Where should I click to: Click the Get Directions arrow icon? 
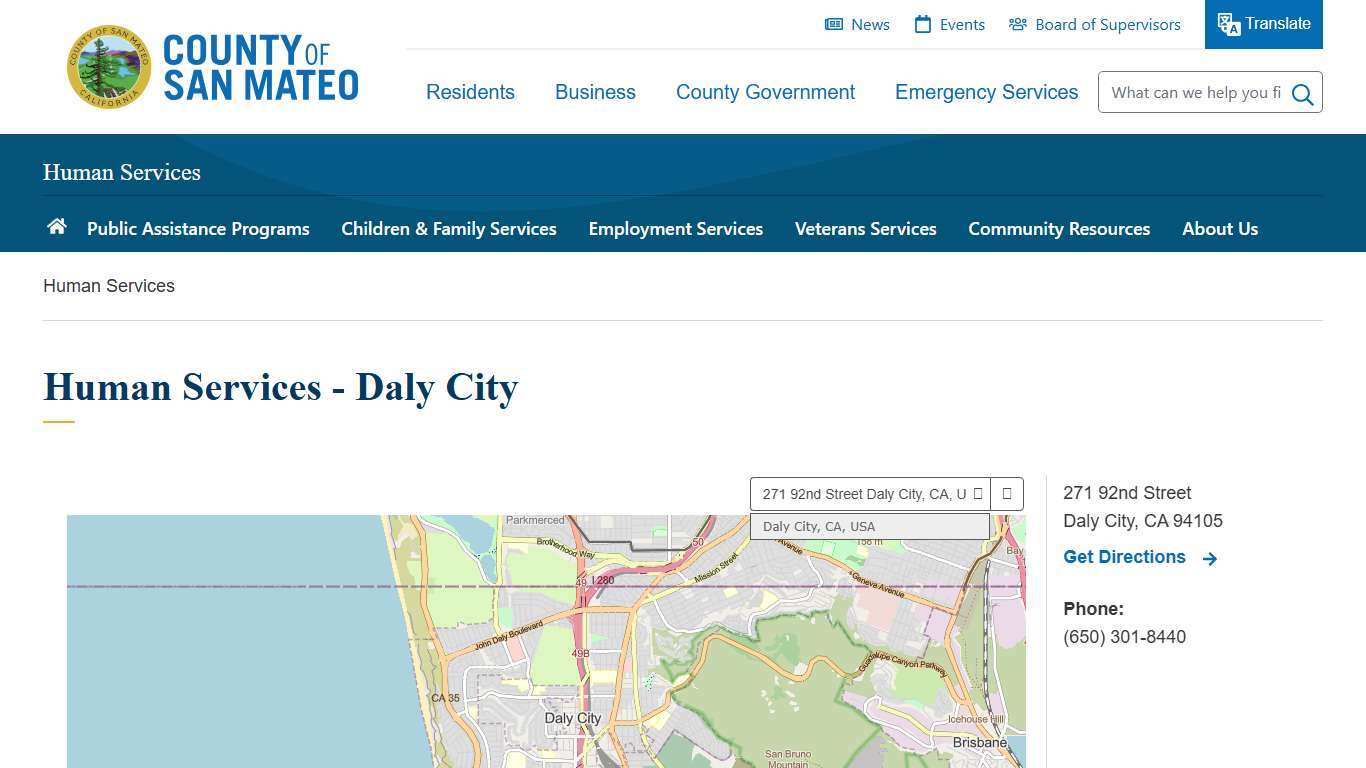coord(1209,558)
